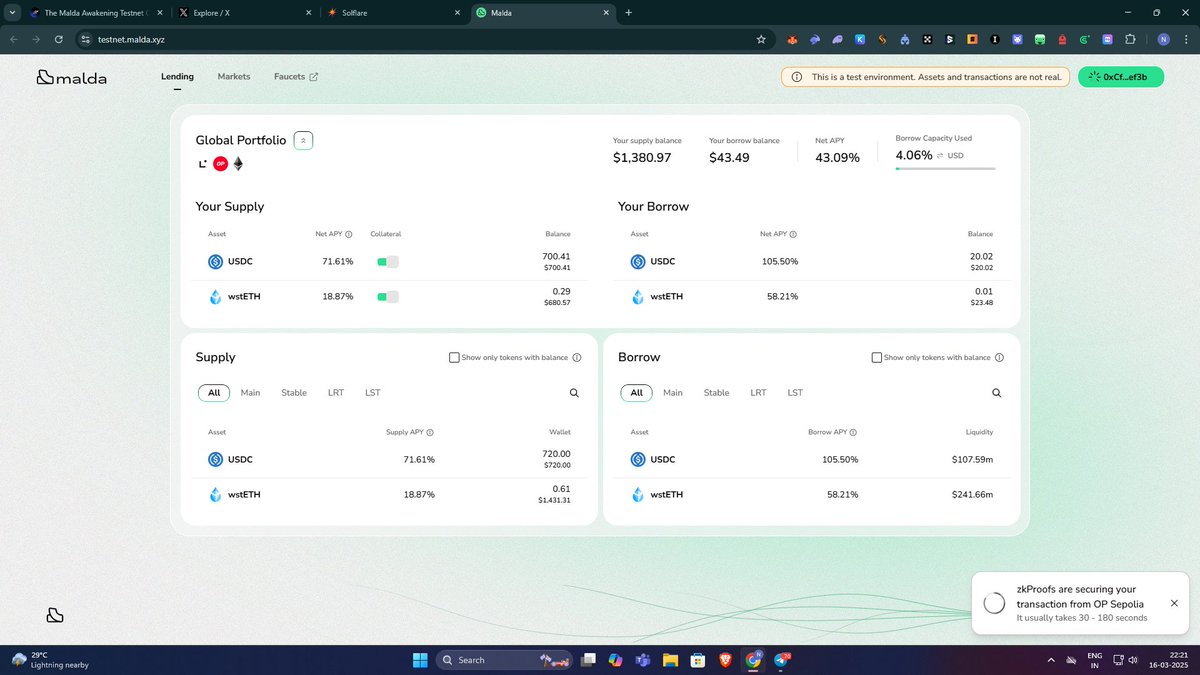Select the Ethereum chain icon in Global Portfolio
Screen dimensions: 1200x675
(238, 164)
